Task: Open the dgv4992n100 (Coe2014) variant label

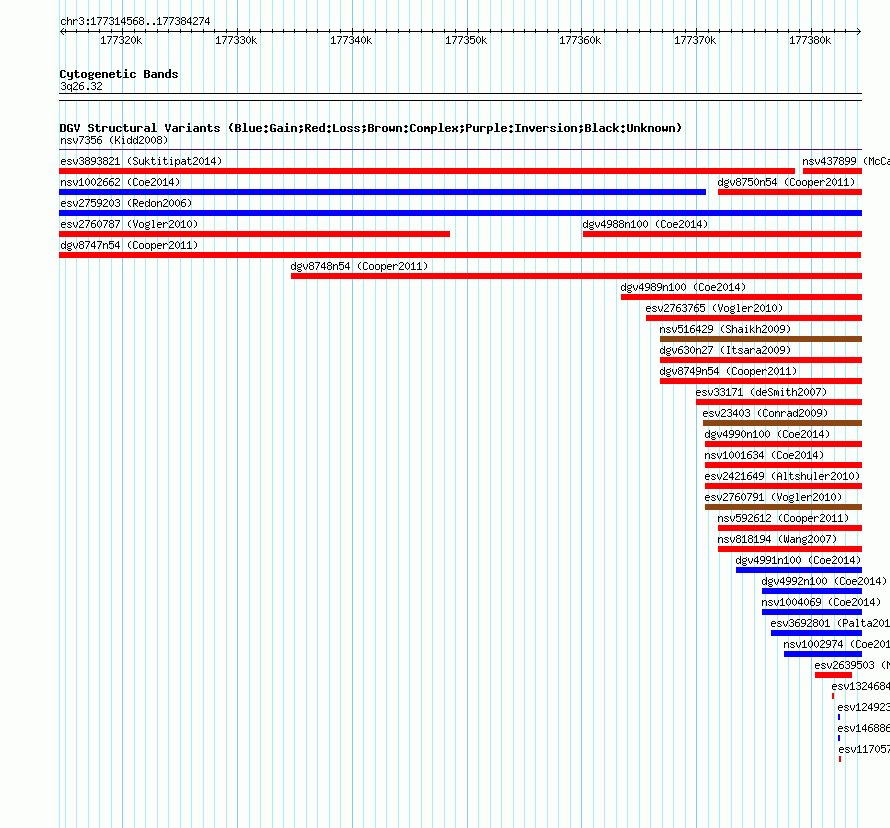Action: [x=824, y=581]
